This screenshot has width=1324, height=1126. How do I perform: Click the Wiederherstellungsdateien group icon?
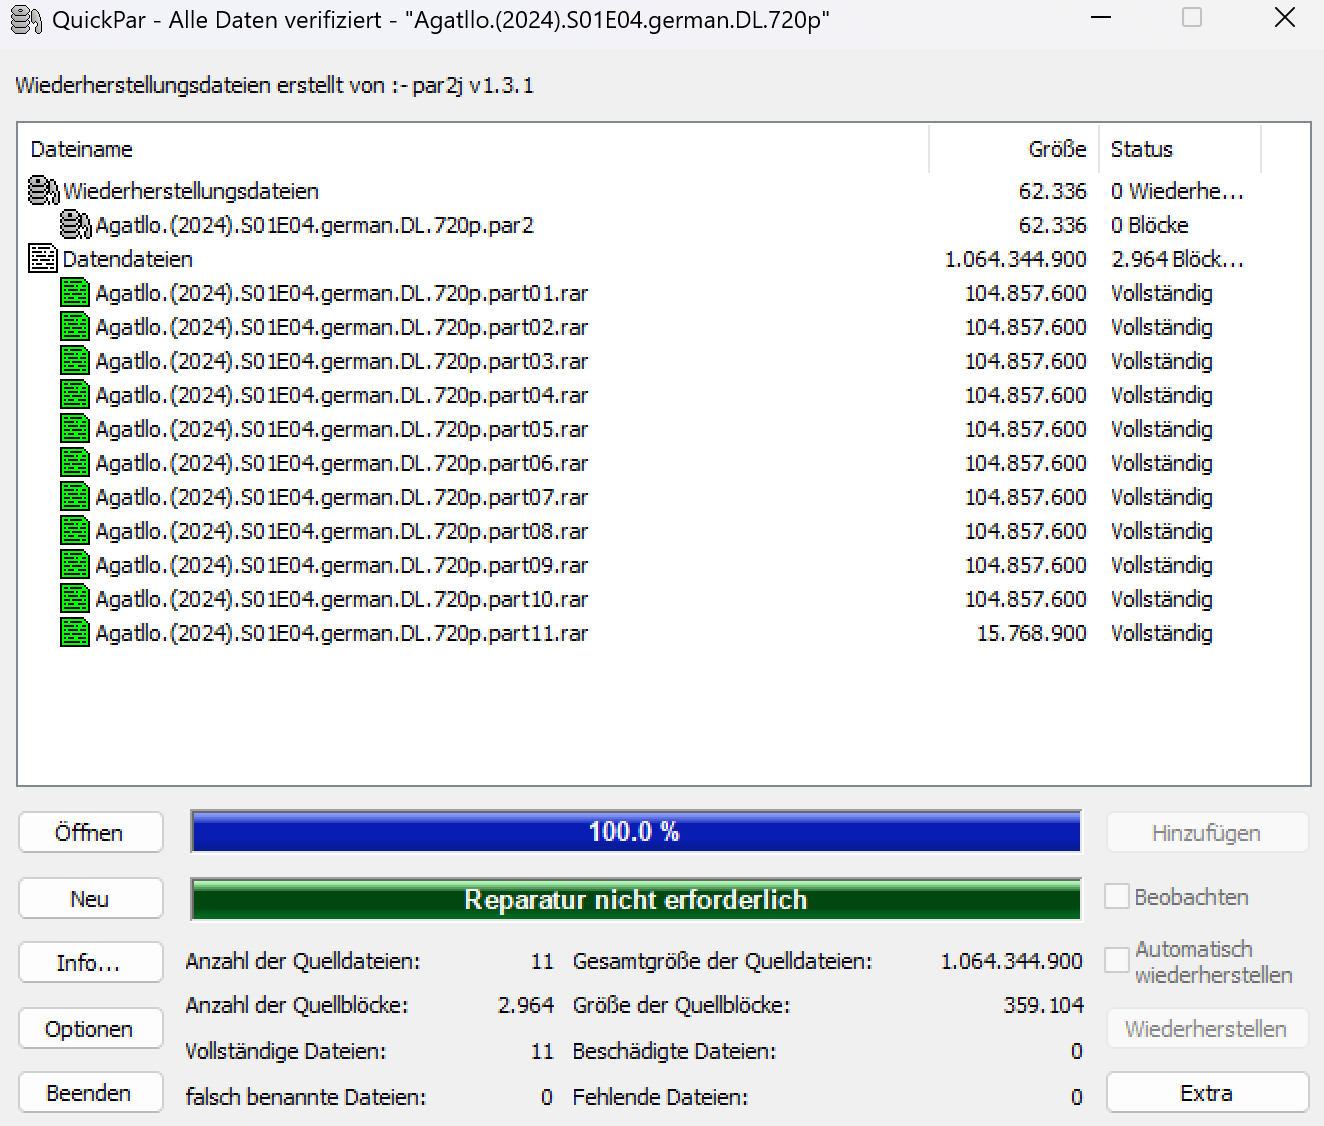tap(44, 191)
